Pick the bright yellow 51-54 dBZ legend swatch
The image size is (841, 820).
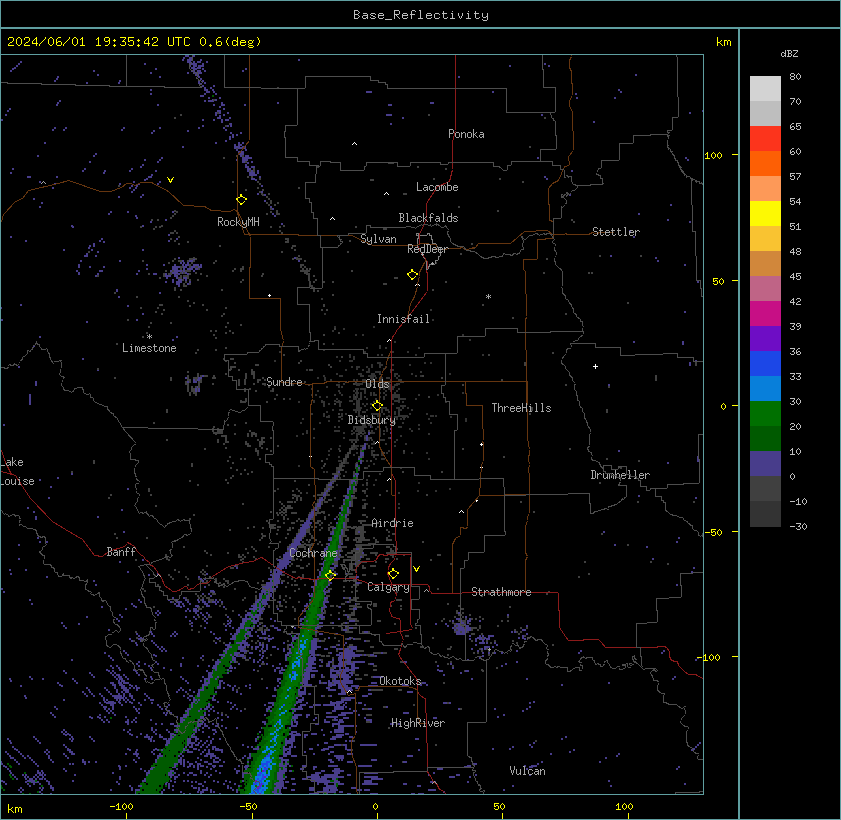click(765, 213)
